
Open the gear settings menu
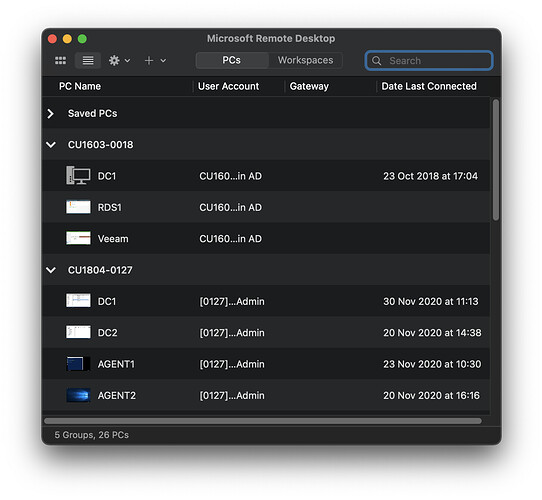[x=114, y=61]
